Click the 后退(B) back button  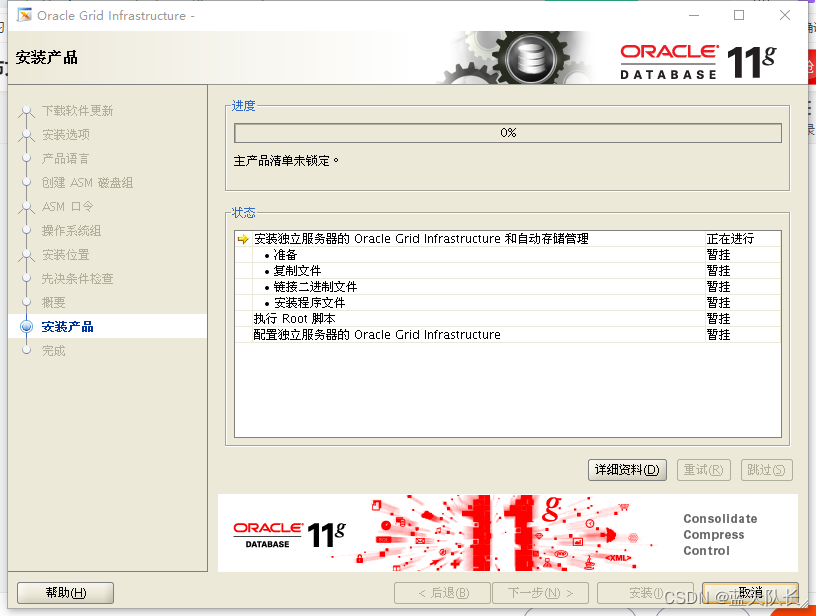(x=442, y=593)
